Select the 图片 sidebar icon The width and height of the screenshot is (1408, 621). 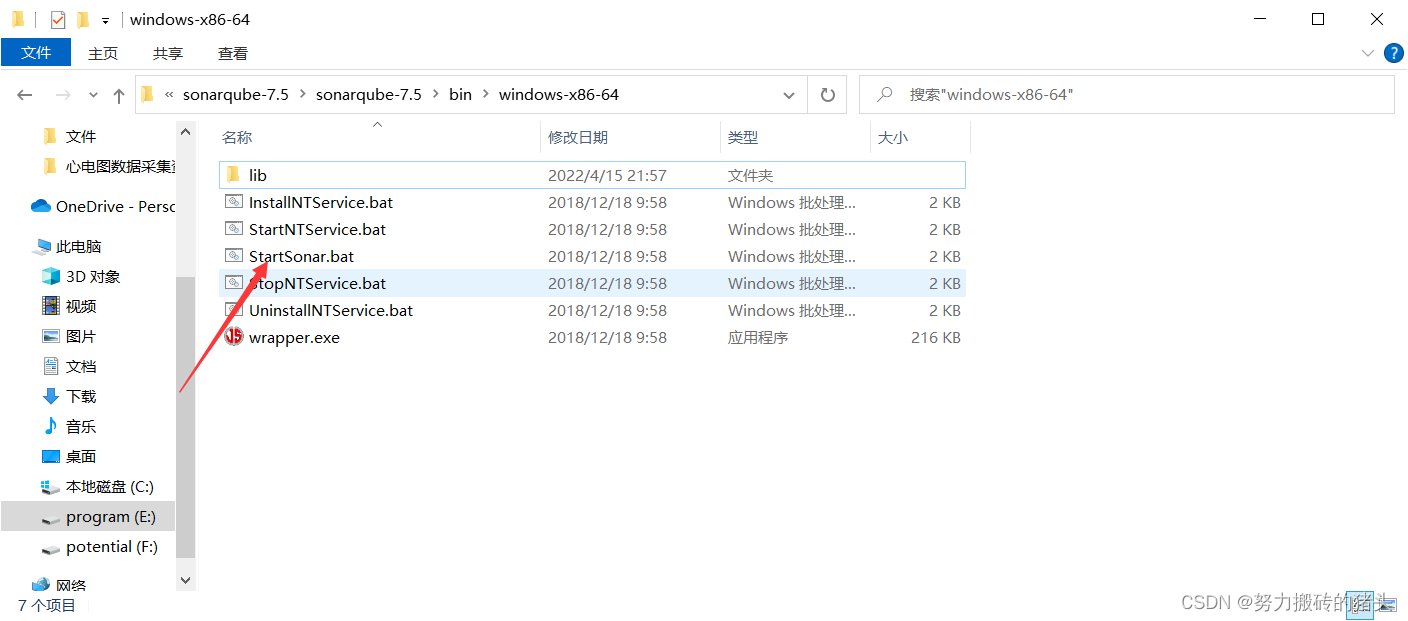tap(50, 336)
